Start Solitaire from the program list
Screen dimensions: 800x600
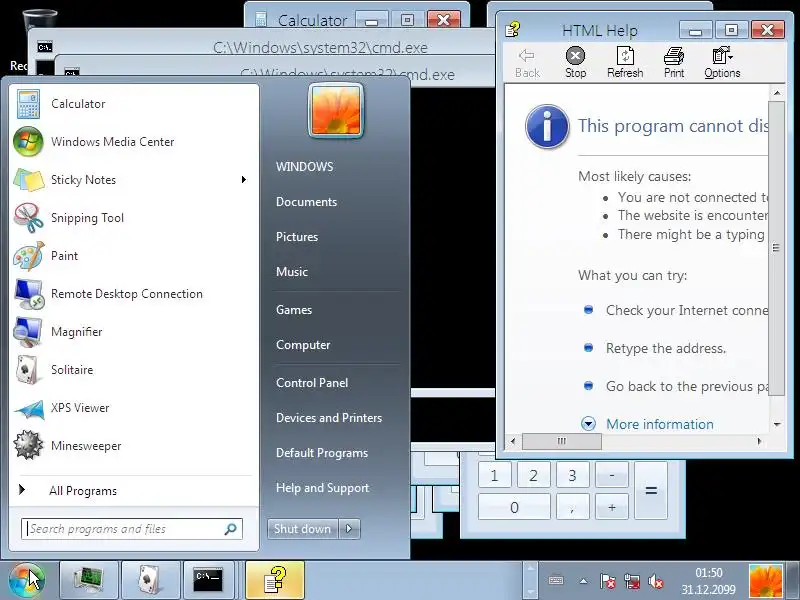point(134,370)
